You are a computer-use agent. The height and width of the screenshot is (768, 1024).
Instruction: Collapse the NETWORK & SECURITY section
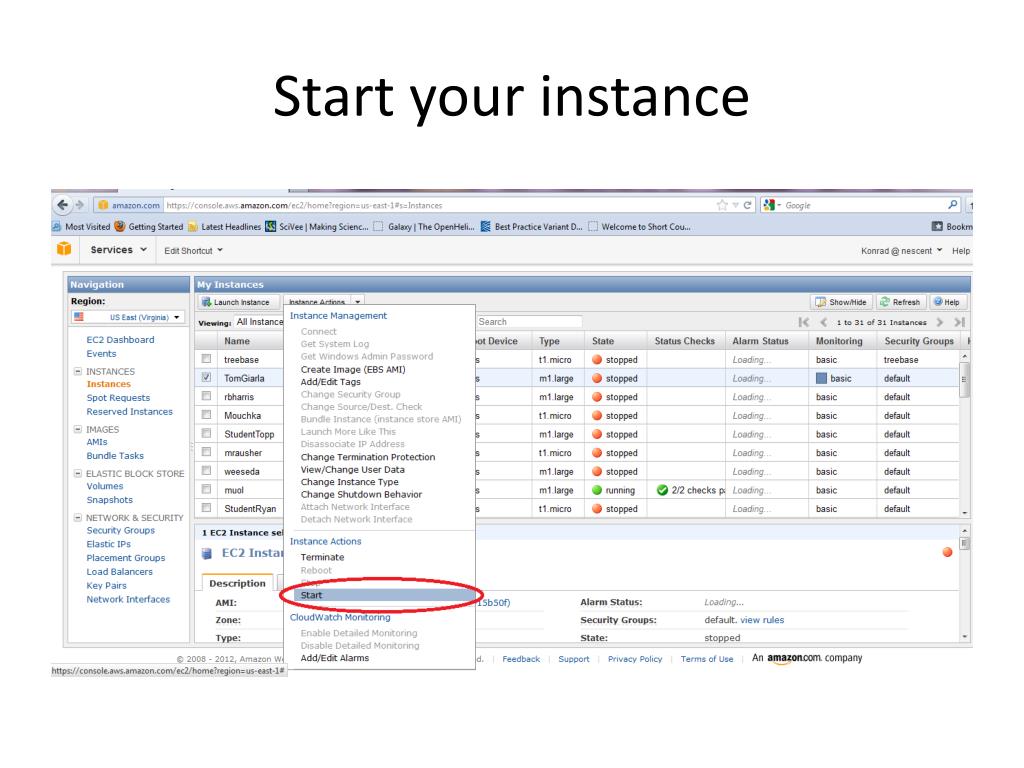click(78, 517)
